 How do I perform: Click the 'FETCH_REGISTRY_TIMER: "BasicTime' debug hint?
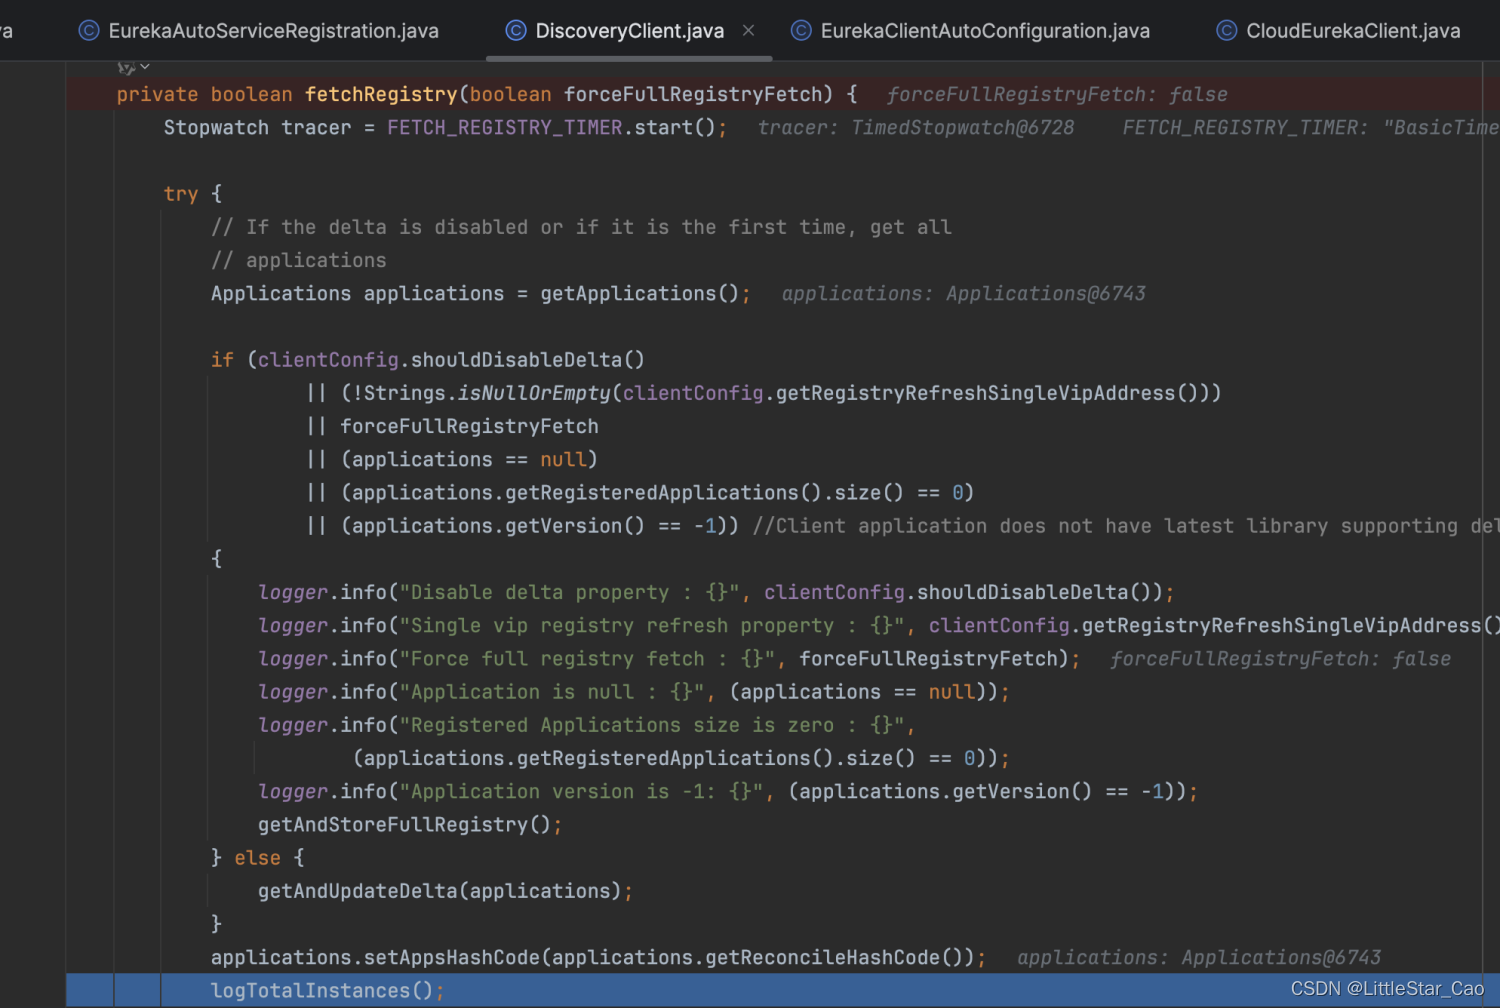click(x=1310, y=128)
